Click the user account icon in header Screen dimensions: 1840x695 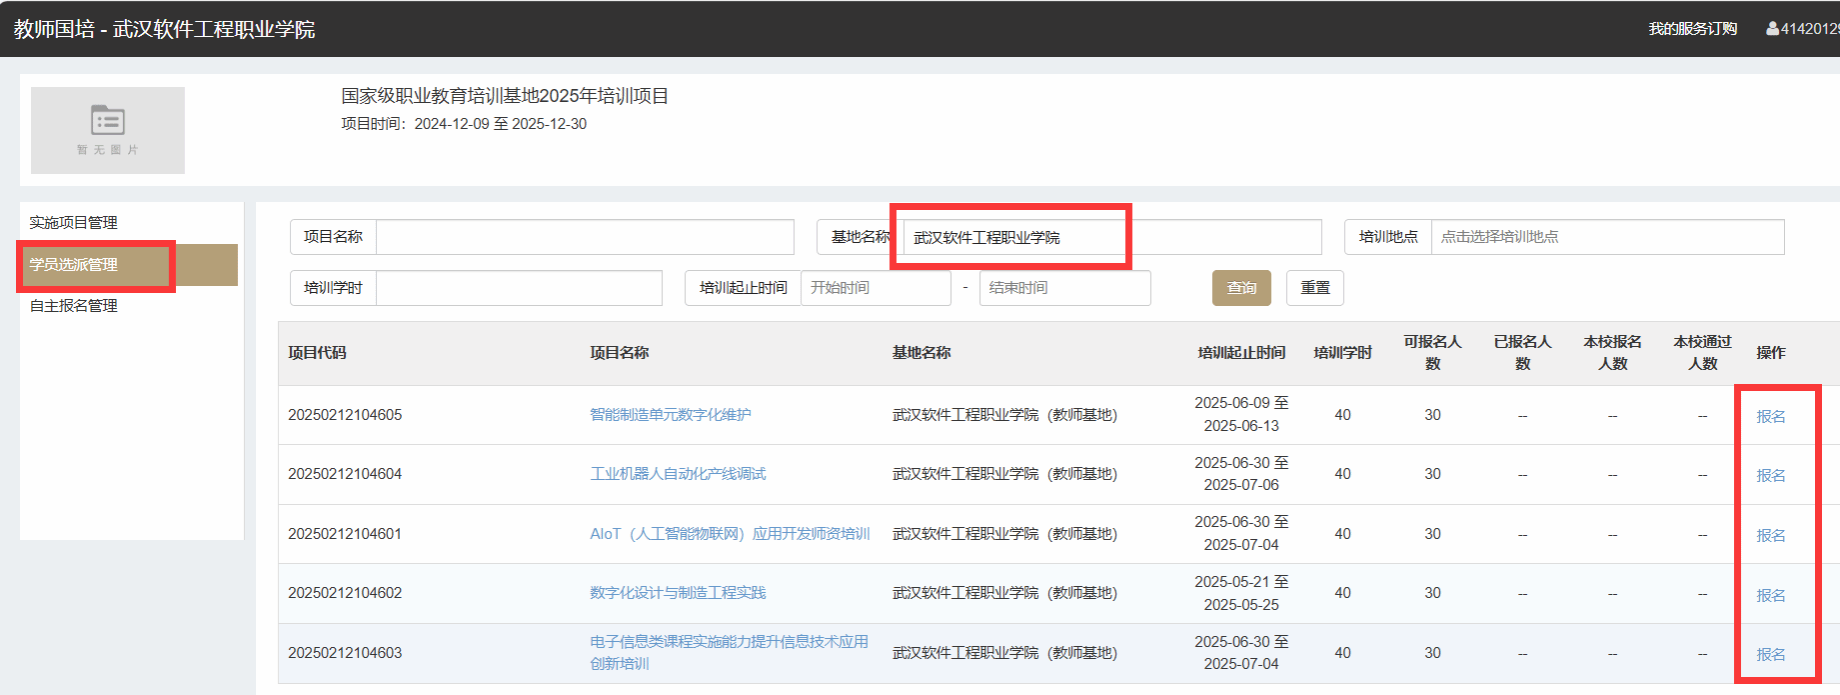tap(1772, 29)
